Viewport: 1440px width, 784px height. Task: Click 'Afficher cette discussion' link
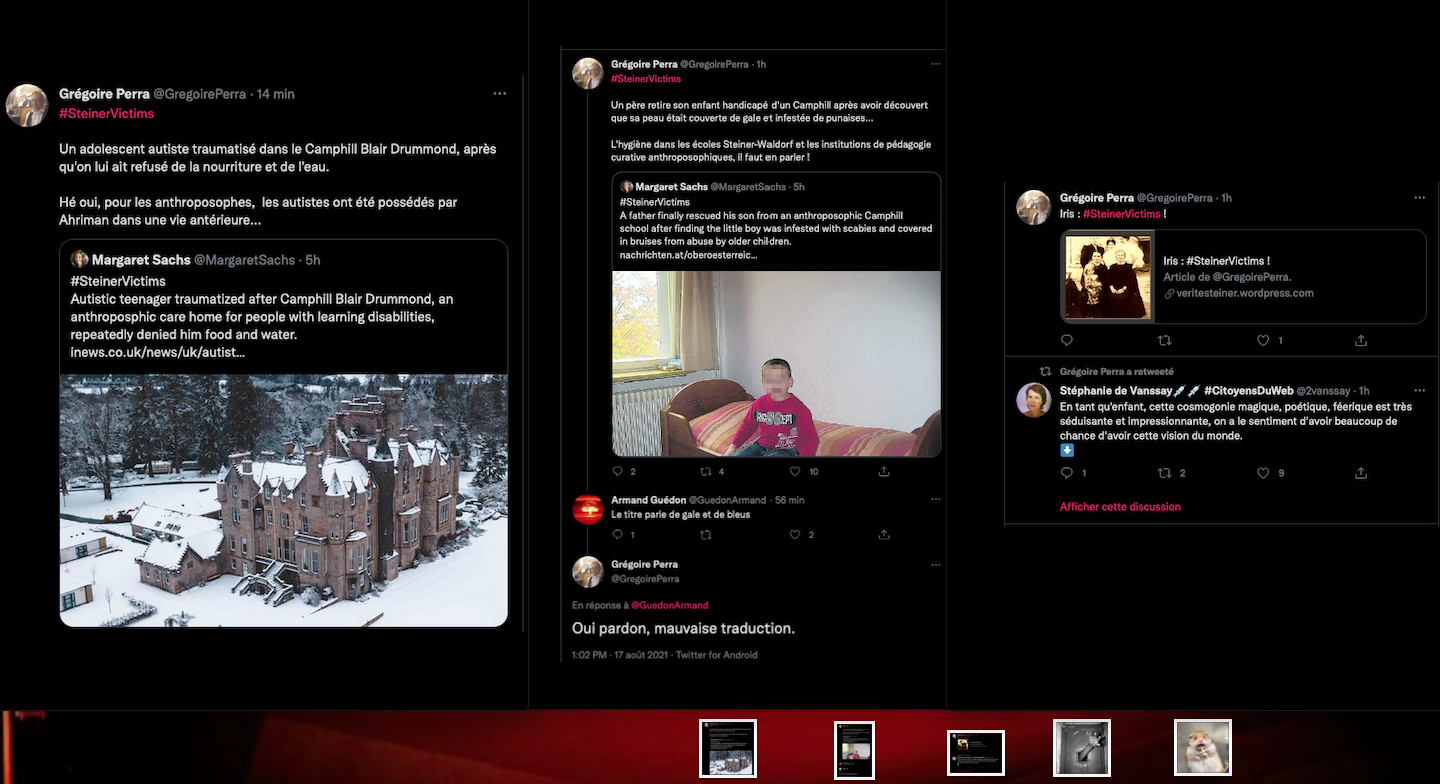tap(1120, 507)
